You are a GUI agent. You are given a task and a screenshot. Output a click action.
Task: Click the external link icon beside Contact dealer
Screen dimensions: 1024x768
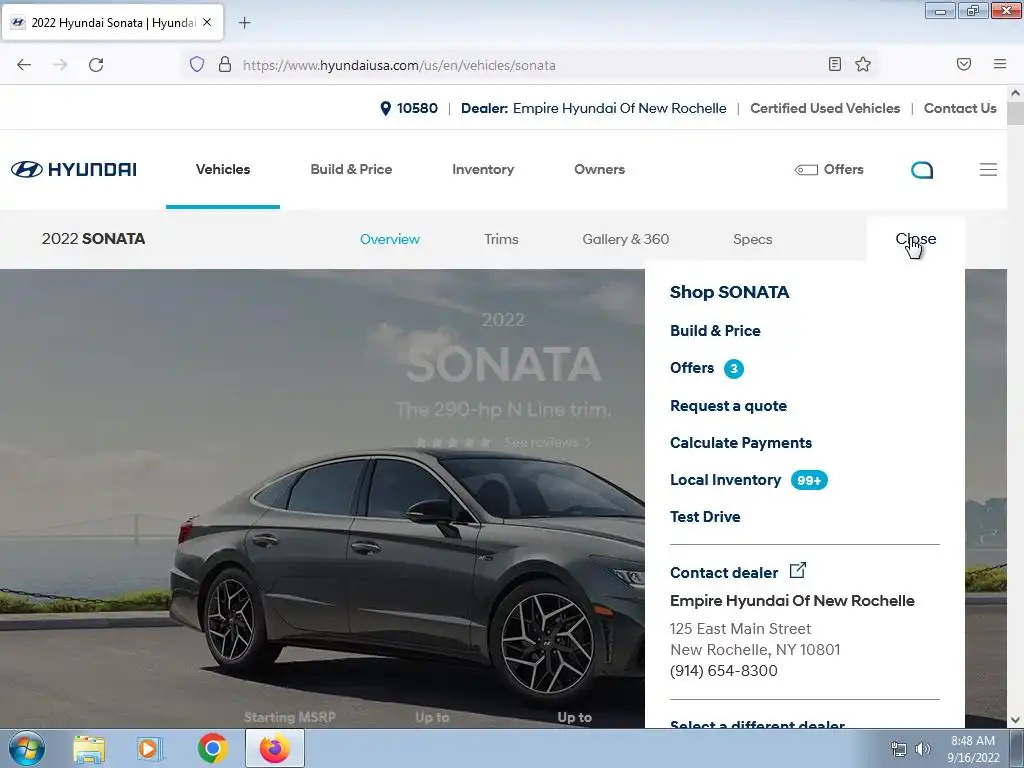pyautogui.click(x=797, y=570)
